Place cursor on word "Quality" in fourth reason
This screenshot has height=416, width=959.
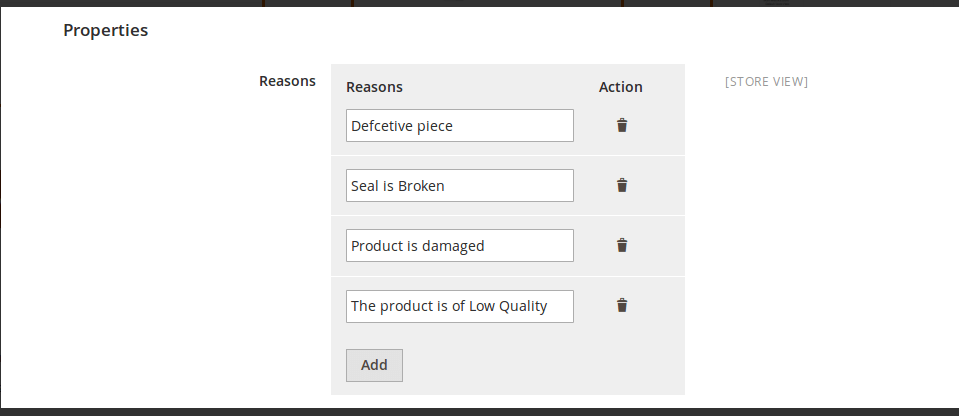tap(523, 306)
